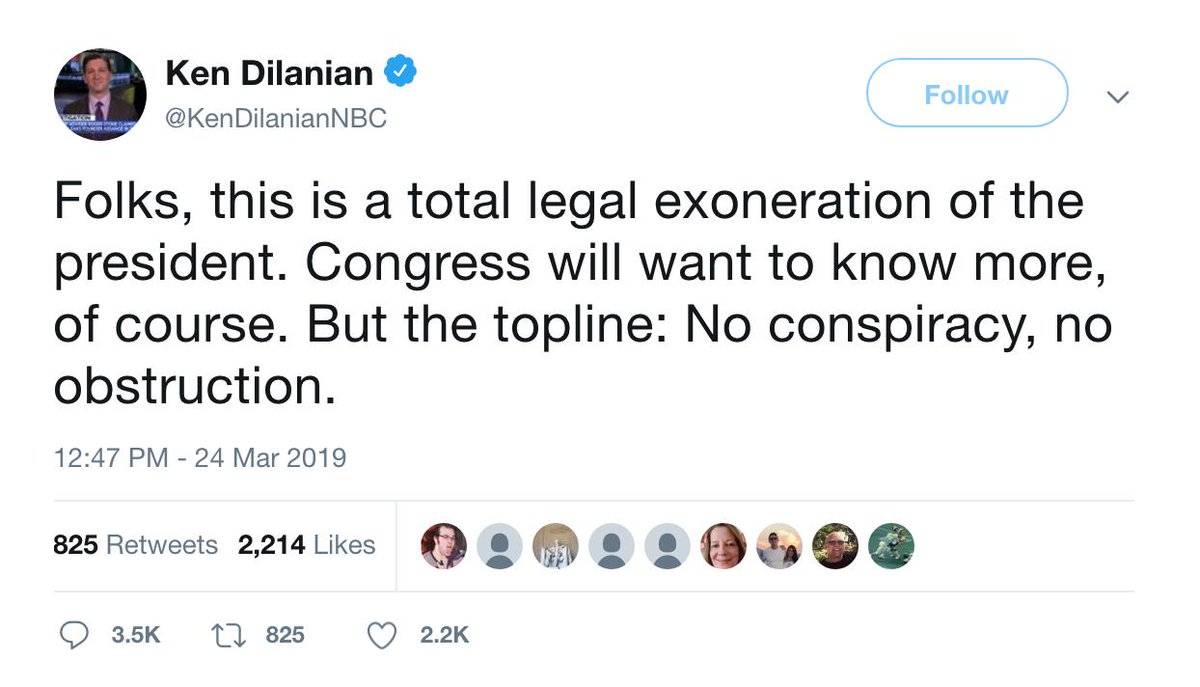
Task: Click the last green-toned liker avatar
Action: click(892, 546)
